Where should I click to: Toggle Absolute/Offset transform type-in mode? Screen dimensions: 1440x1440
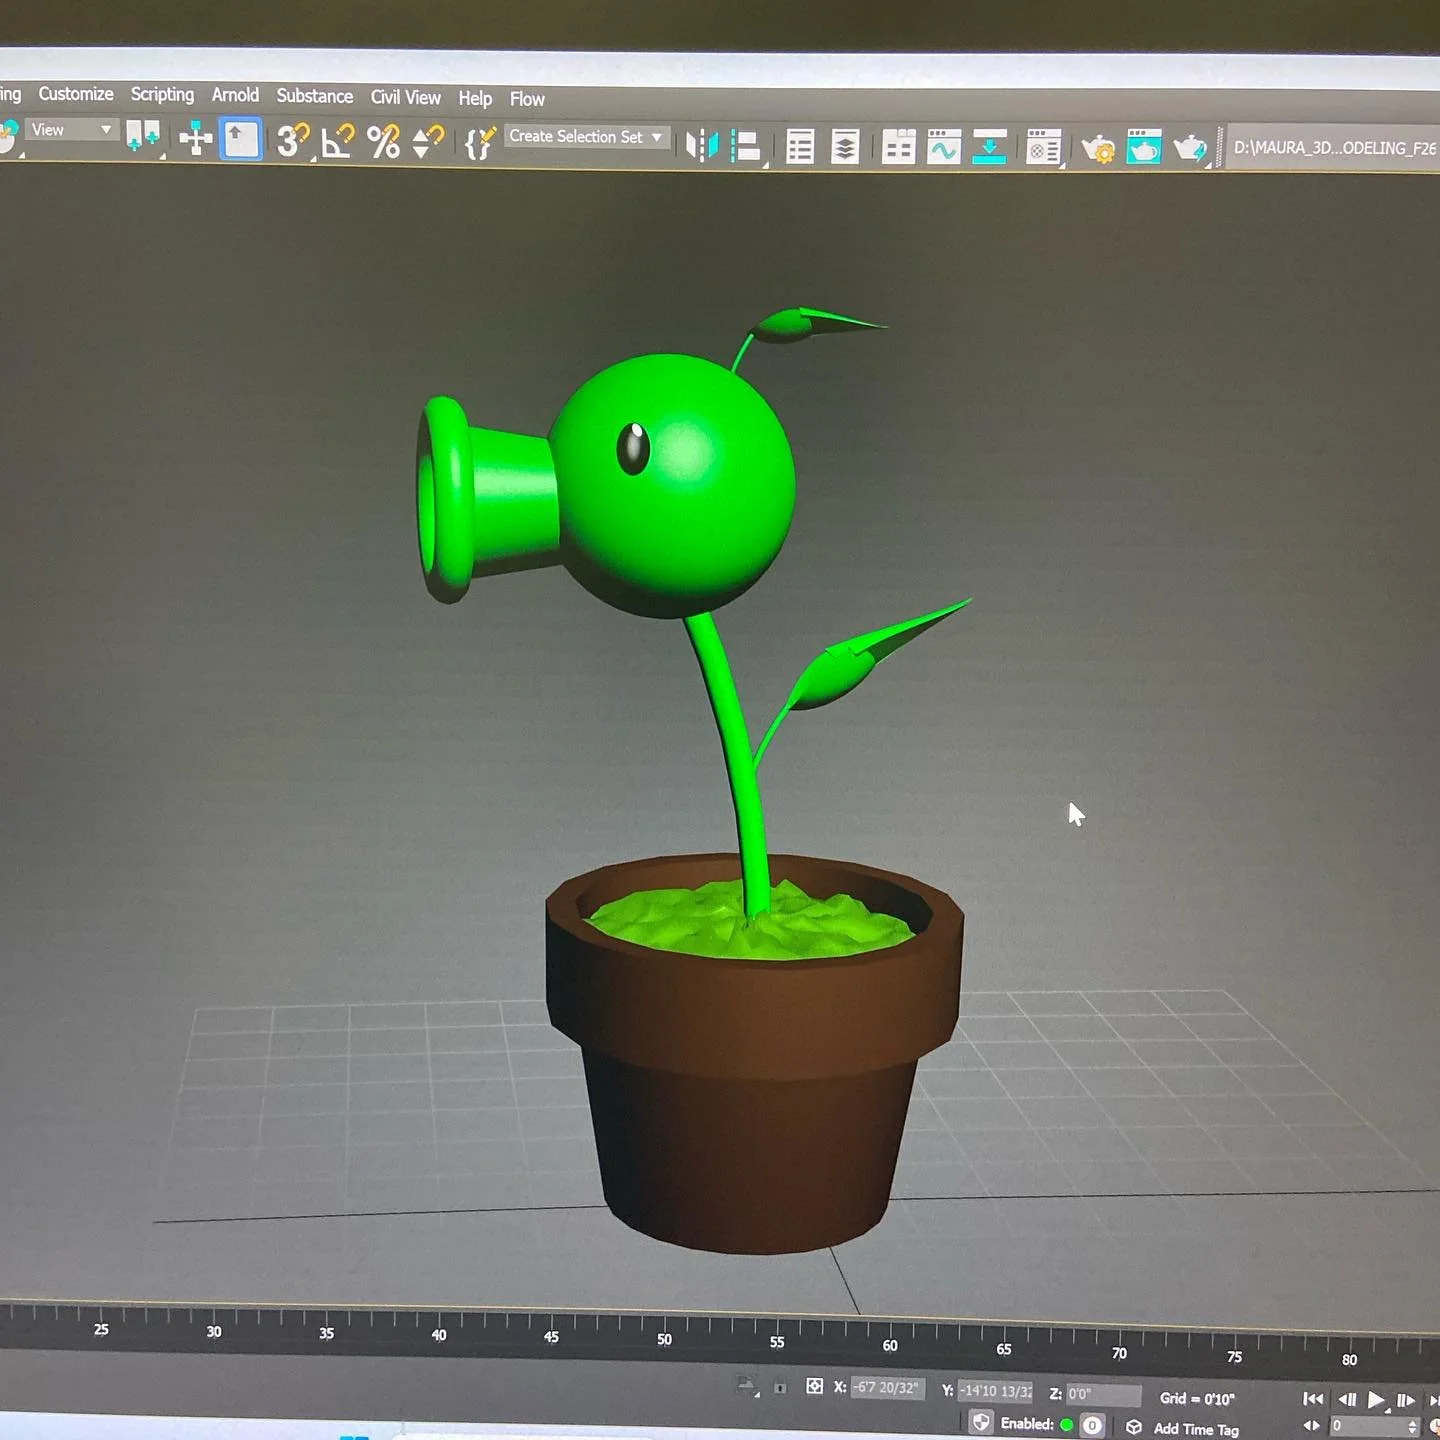tap(815, 1386)
